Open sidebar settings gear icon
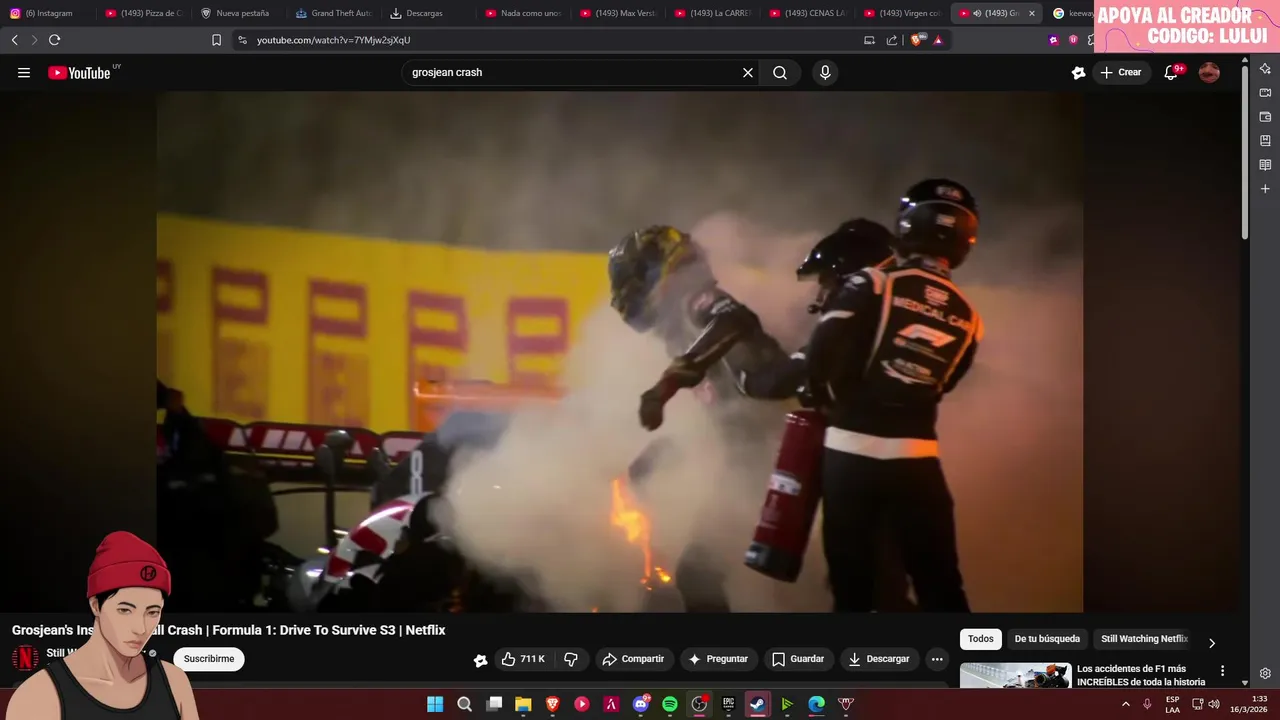Screen dimensions: 1280x720 click(x=1265, y=673)
